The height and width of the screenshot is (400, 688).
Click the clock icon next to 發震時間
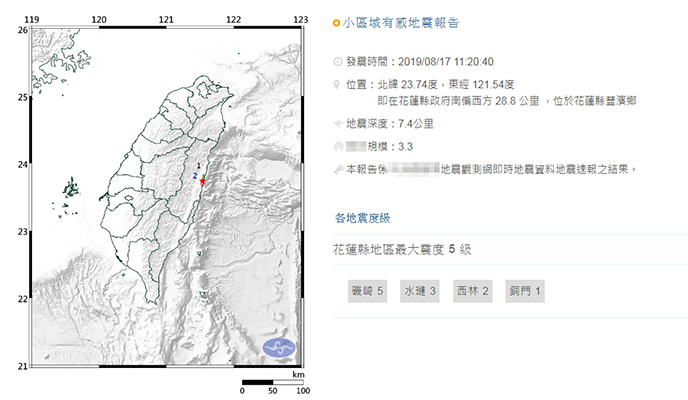click(337, 61)
